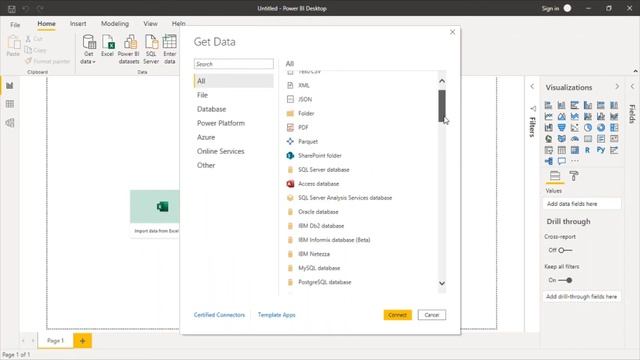Expand the Filters pane
The width and height of the screenshot is (640, 360).
[532, 87]
